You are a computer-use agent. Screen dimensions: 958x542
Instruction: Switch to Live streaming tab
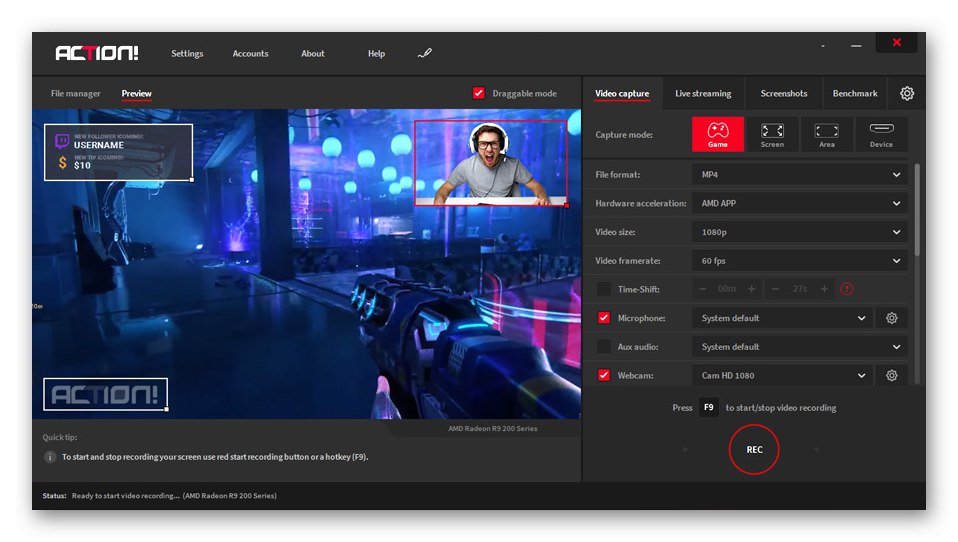(703, 93)
